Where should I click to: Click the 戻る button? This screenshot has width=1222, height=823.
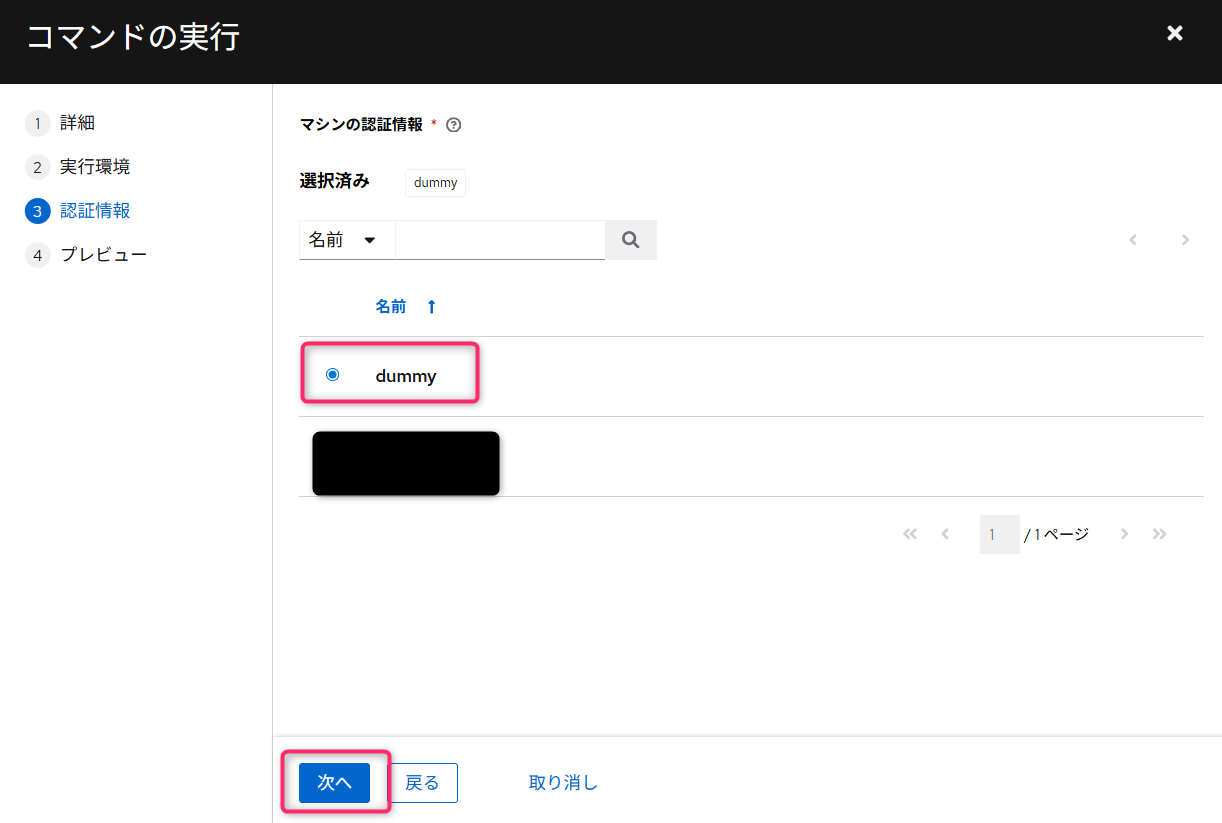[422, 783]
